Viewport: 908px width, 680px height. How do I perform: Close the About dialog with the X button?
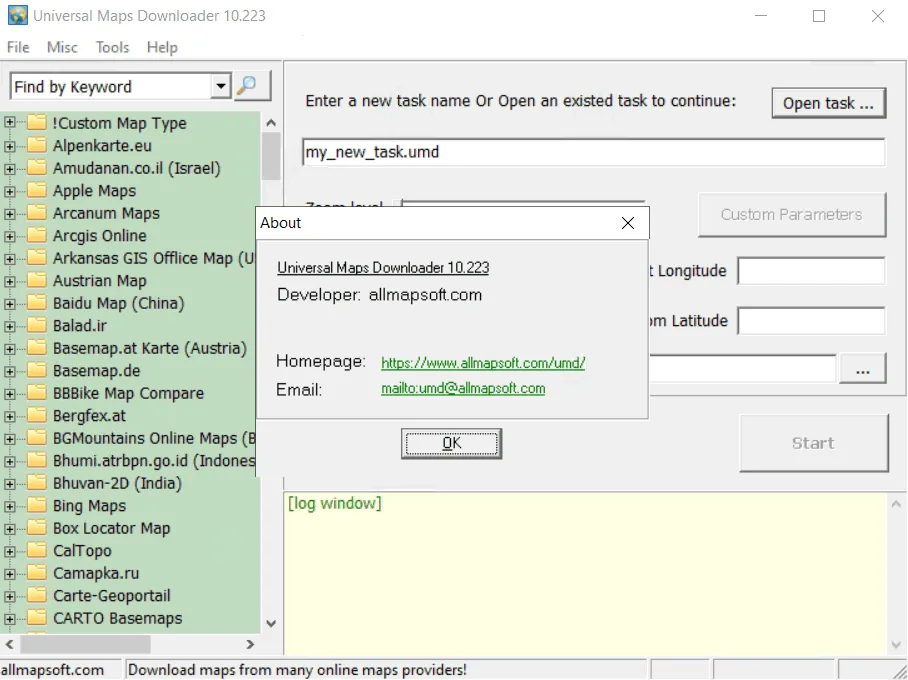click(x=628, y=223)
